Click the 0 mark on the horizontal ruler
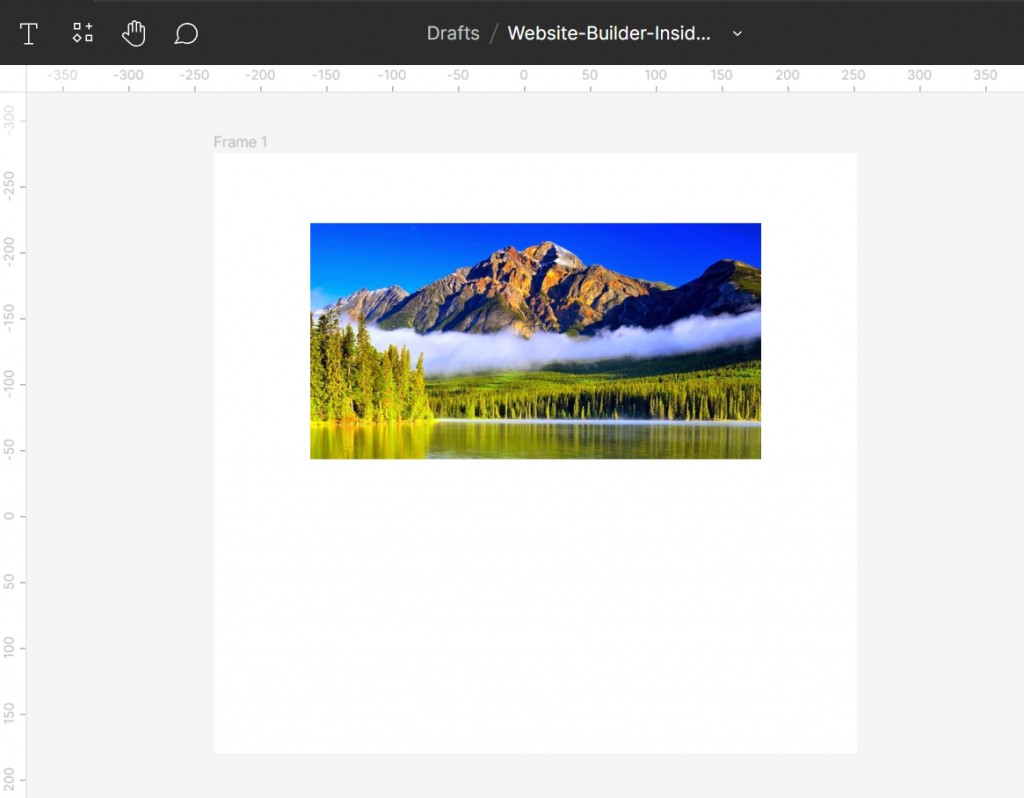This screenshot has height=798, width=1024. pyautogui.click(x=522, y=74)
